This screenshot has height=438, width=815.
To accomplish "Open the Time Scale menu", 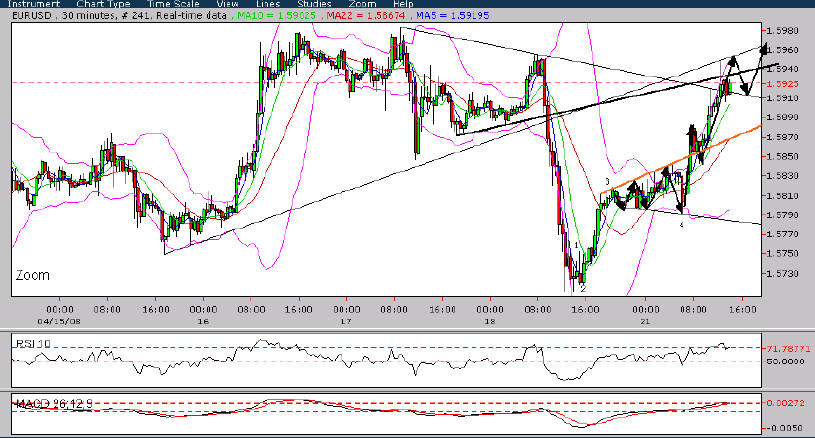I will pyautogui.click(x=173, y=4).
